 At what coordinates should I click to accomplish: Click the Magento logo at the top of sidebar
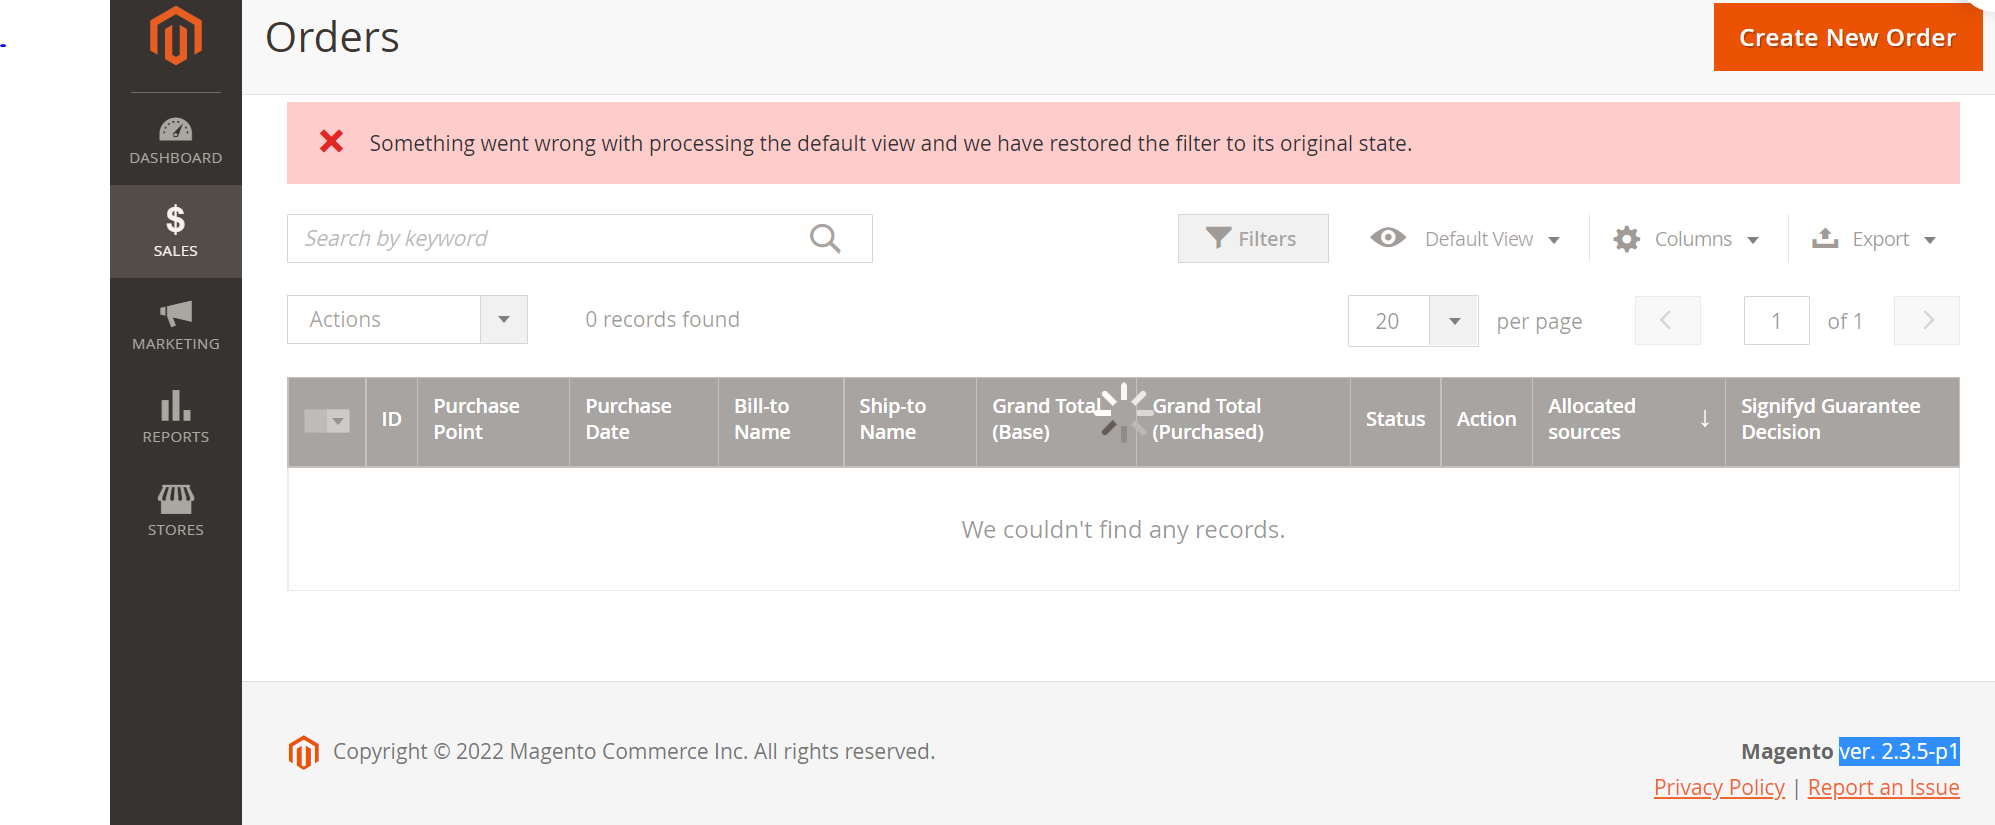coord(175,35)
